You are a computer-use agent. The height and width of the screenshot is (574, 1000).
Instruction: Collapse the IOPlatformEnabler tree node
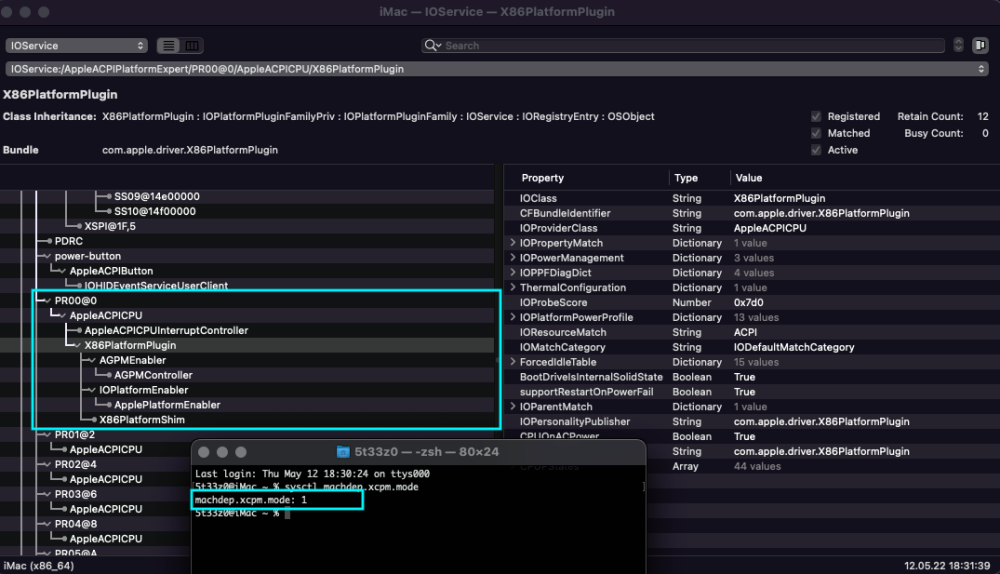(x=92, y=390)
